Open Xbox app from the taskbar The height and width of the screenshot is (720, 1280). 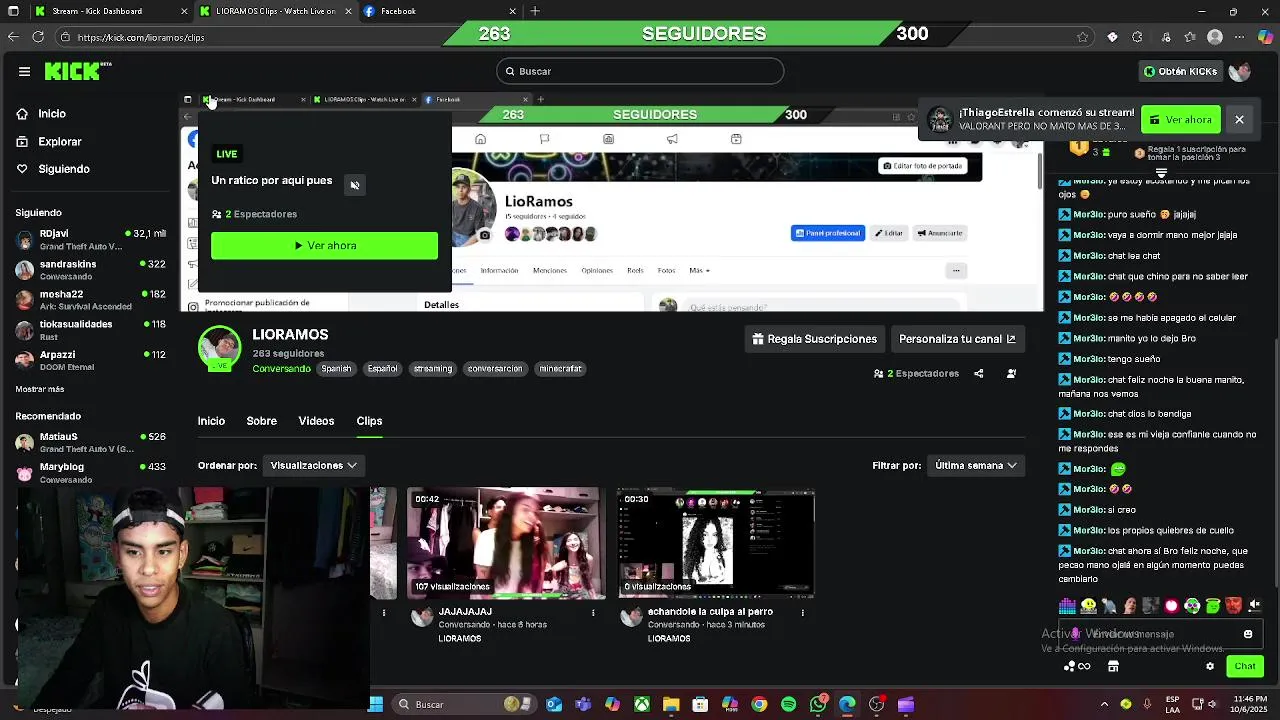point(642,704)
